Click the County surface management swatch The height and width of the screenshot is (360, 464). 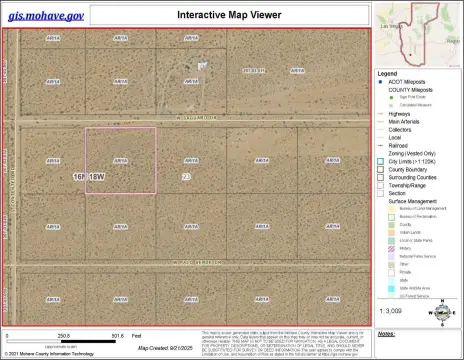click(391, 225)
